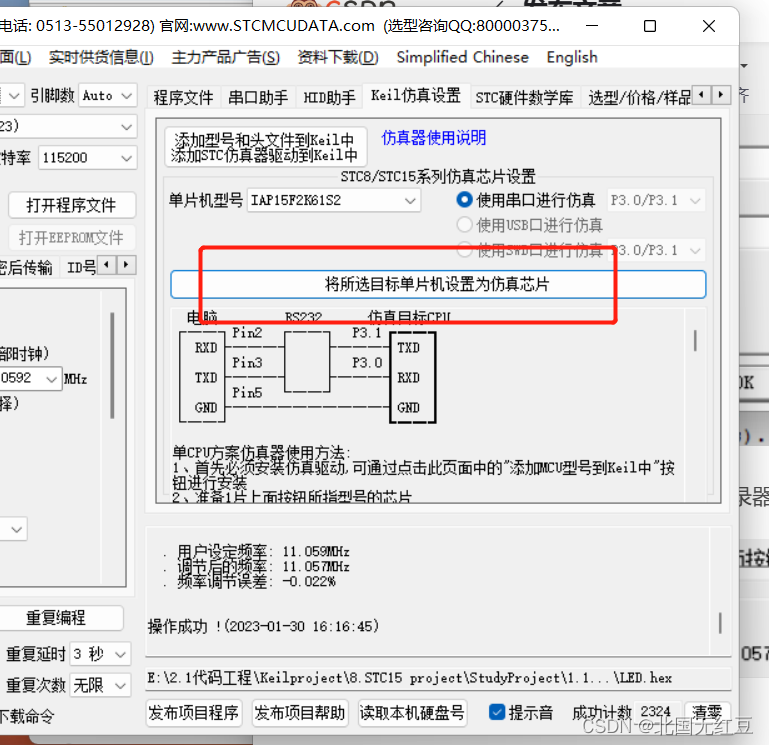Click left arrow beside the ID号 tab

pyautogui.click(x=106, y=265)
